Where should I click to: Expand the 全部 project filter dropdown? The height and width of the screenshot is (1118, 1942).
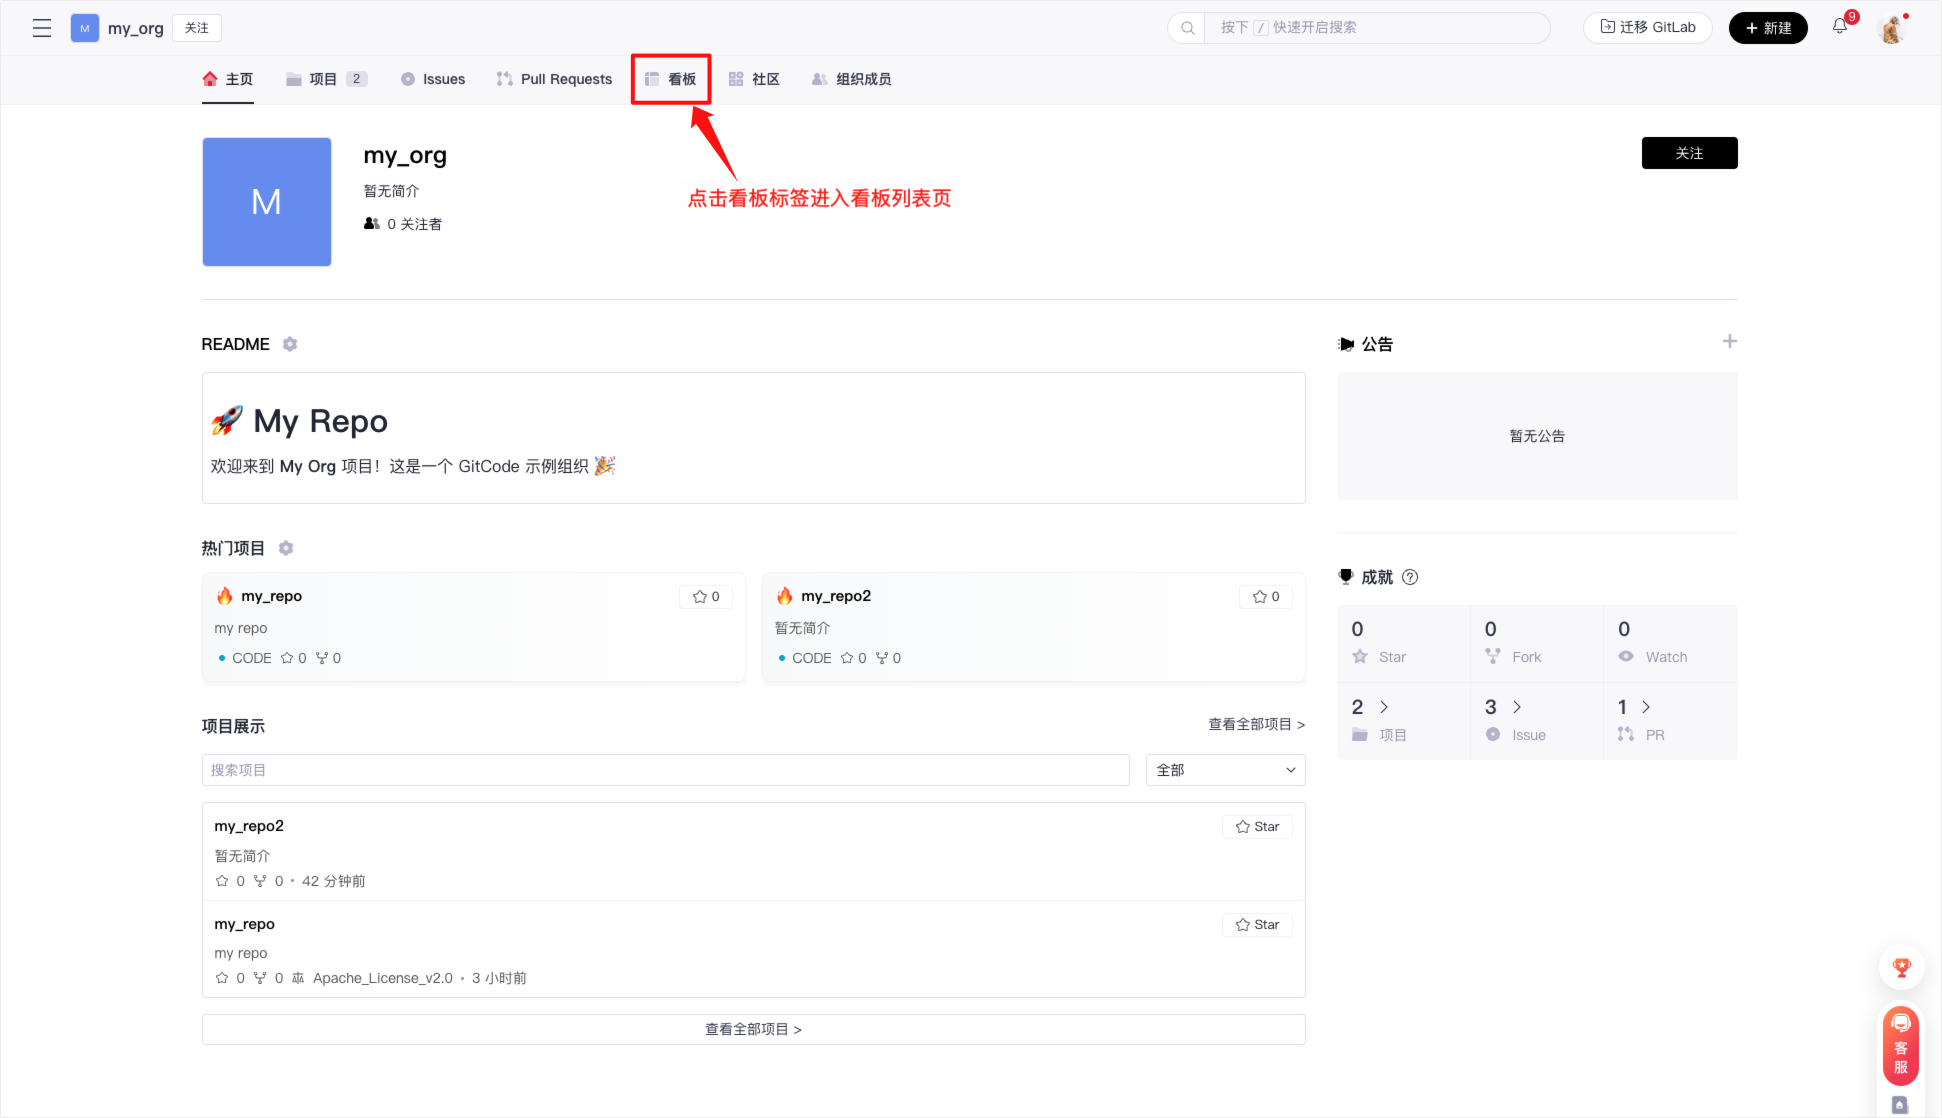tap(1225, 770)
